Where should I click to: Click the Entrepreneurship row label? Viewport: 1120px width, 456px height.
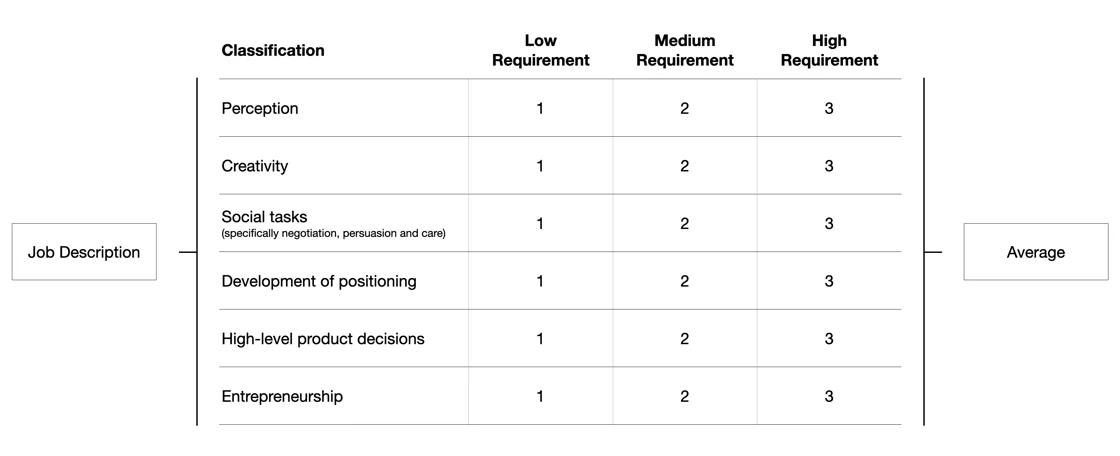pyautogui.click(x=282, y=396)
